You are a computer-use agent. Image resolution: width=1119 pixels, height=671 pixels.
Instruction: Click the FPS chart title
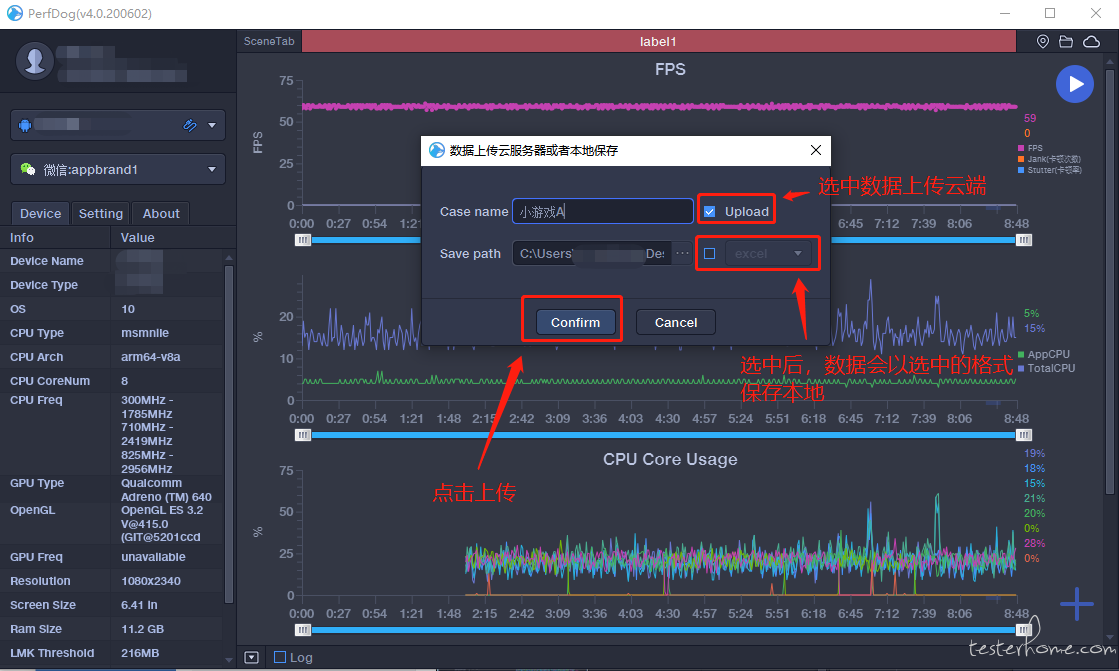click(670, 69)
